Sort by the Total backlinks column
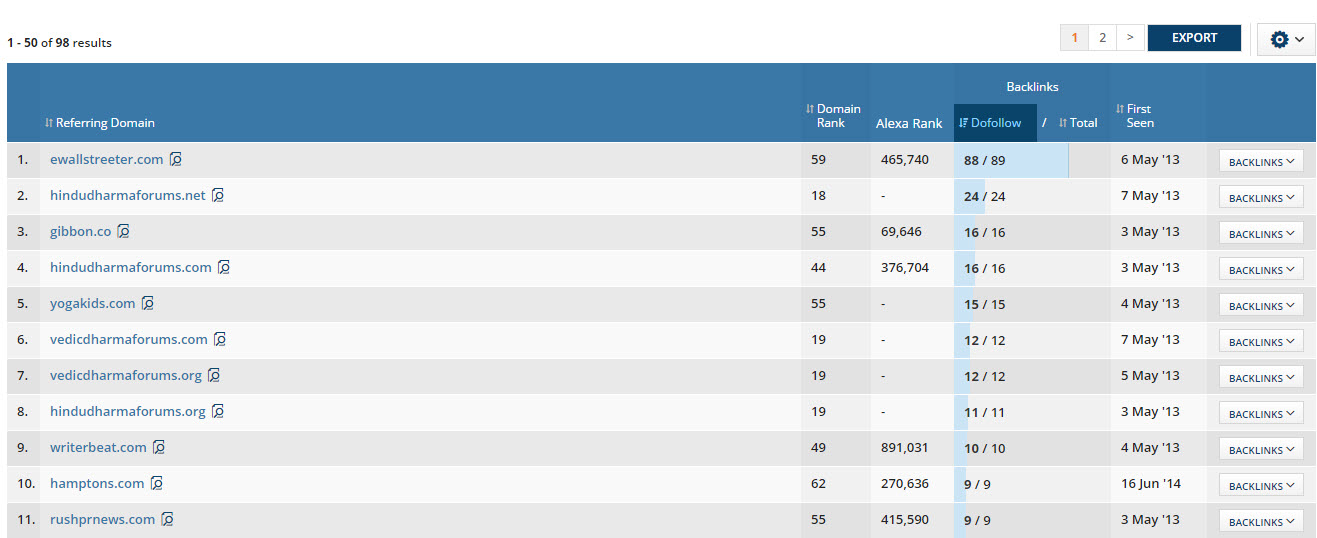This screenshot has width=1317, height=538. (1078, 123)
